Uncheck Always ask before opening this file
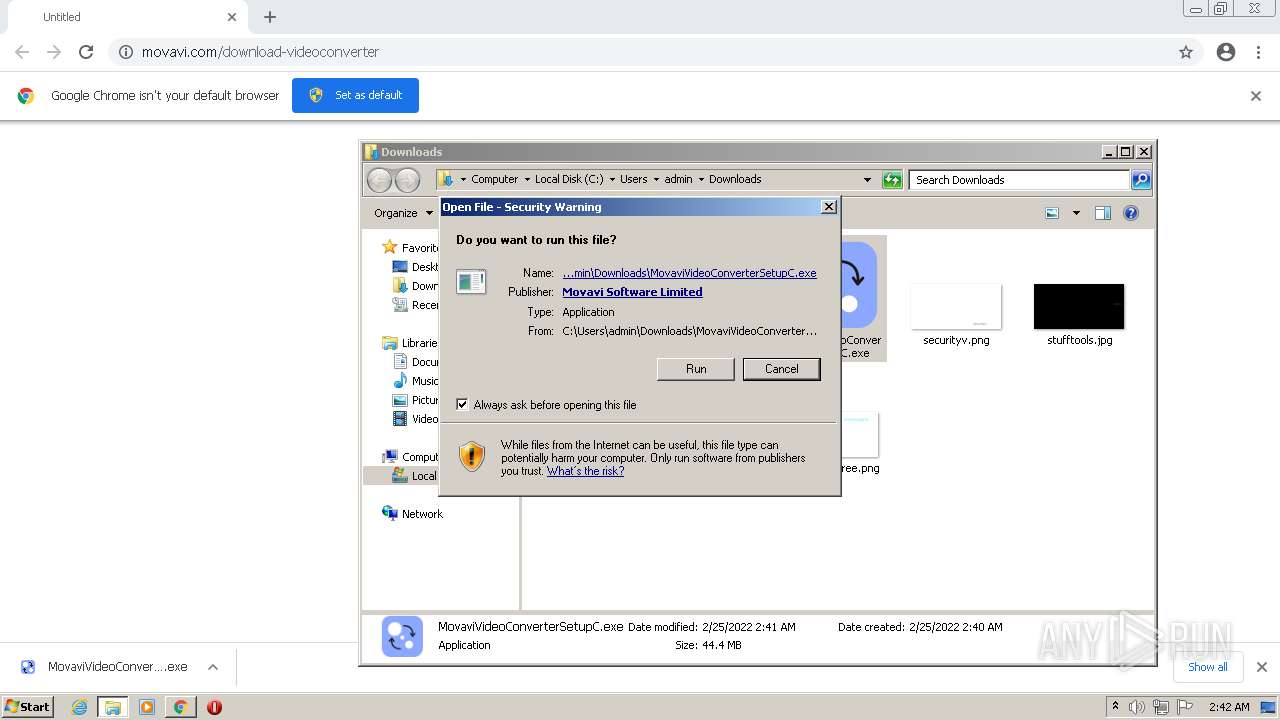Viewport: 1280px width, 720px height. point(462,405)
